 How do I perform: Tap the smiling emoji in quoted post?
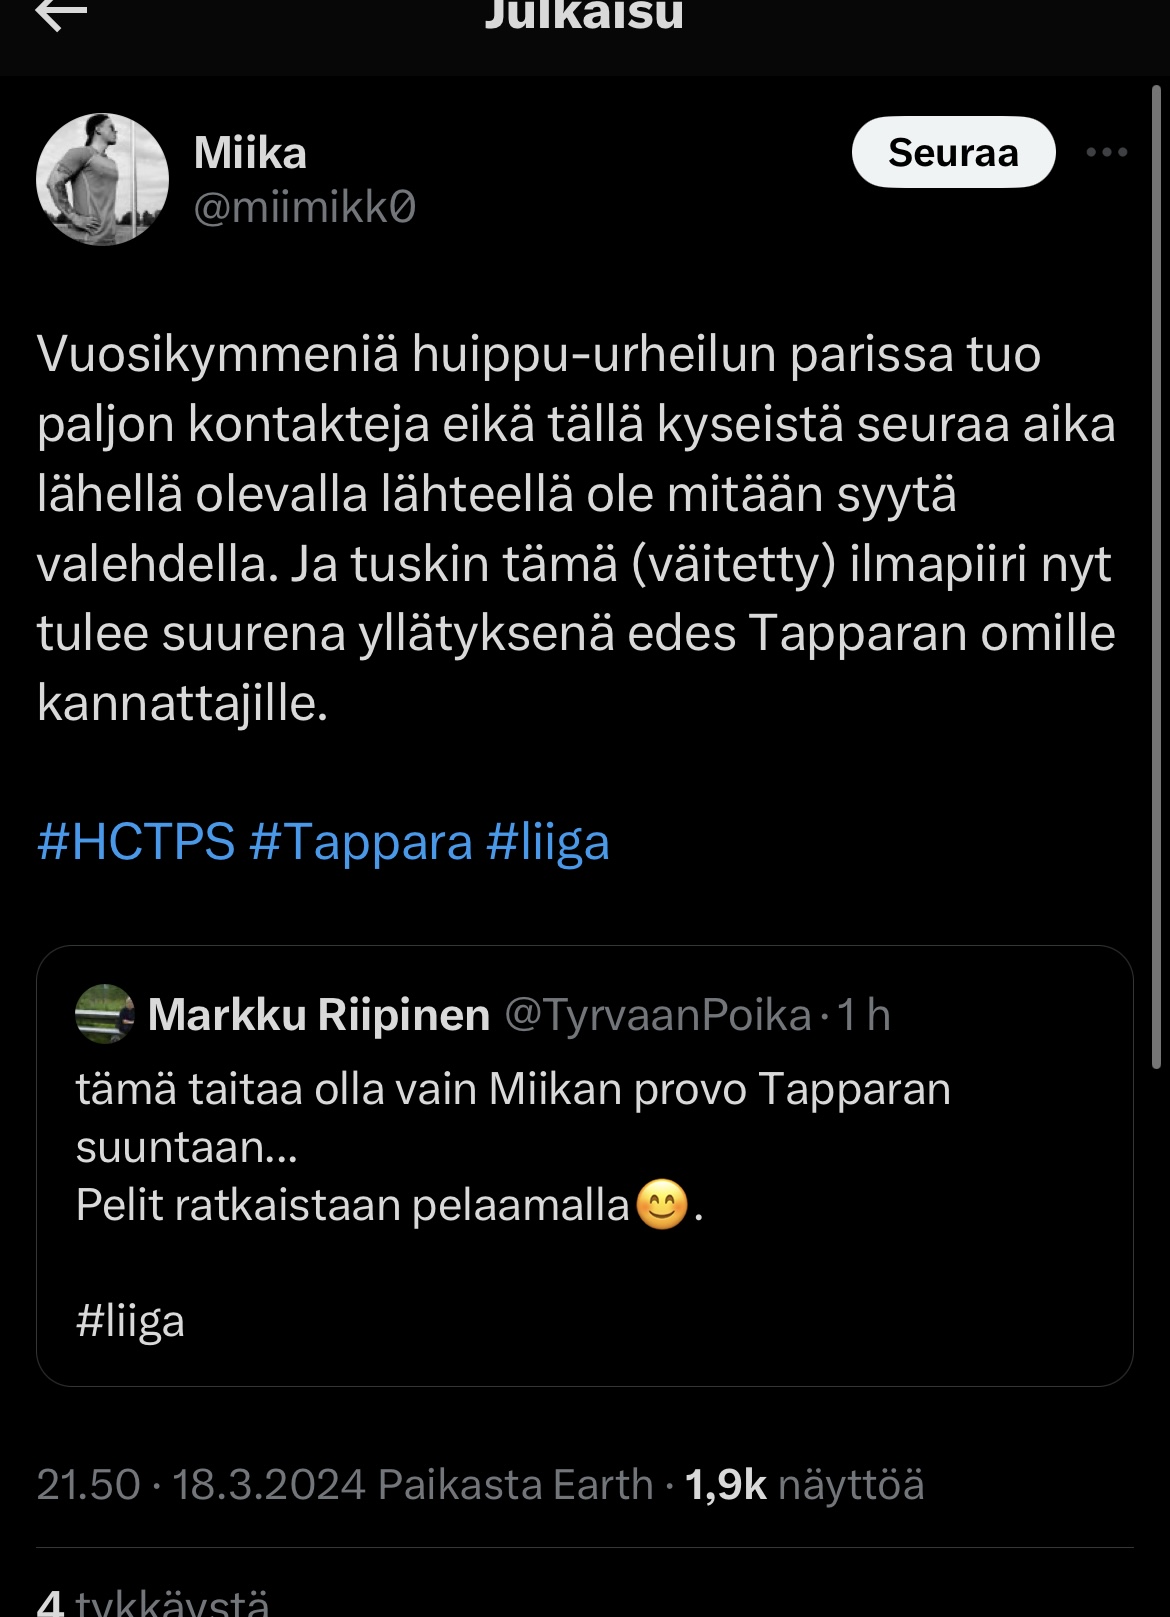(x=662, y=1204)
